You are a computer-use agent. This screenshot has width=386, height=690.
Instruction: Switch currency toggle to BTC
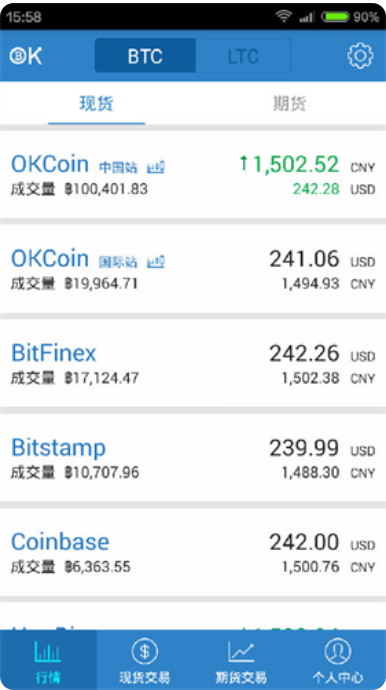coord(145,55)
